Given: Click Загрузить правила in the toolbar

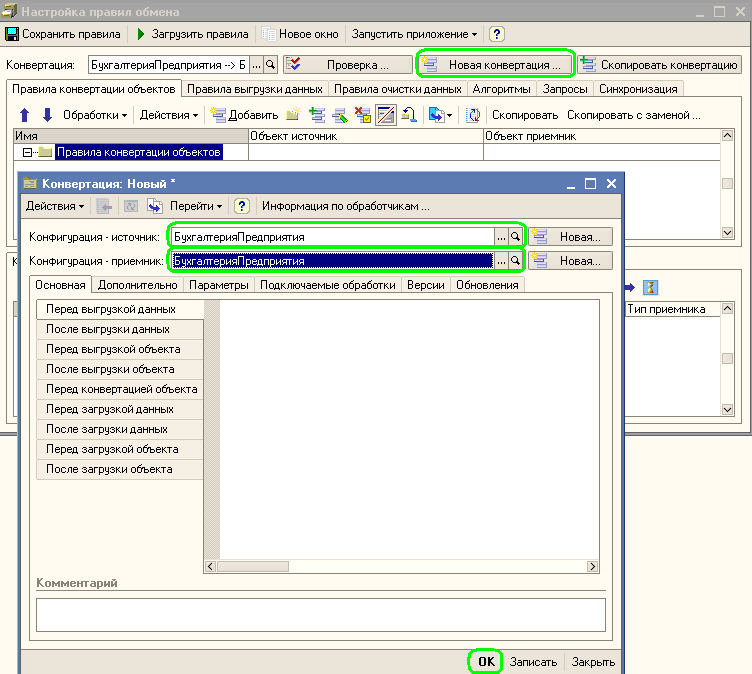Looking at the screenshot, I should (192, 34).
